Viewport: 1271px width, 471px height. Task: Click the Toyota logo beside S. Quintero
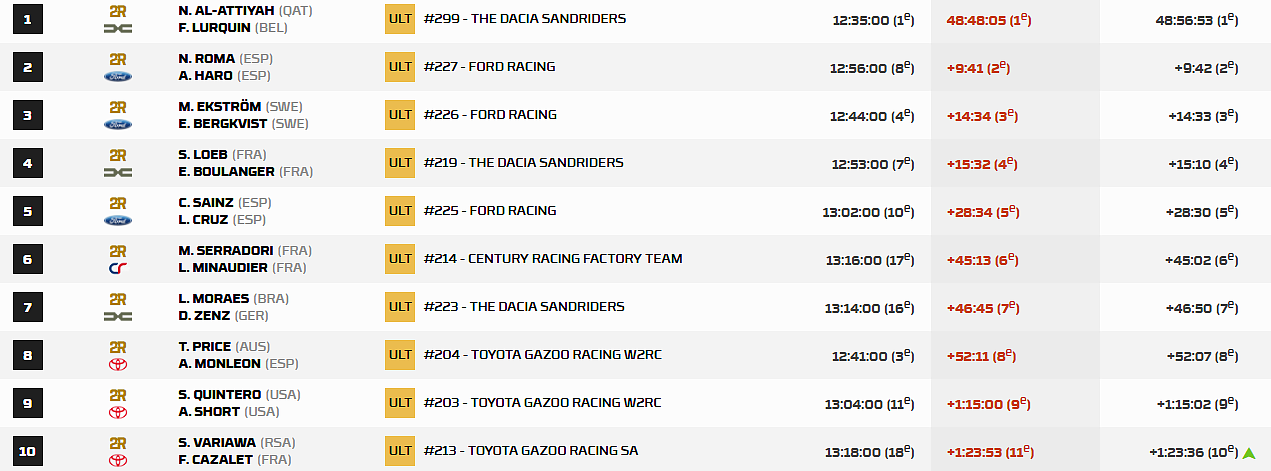(x=118, y=412)
